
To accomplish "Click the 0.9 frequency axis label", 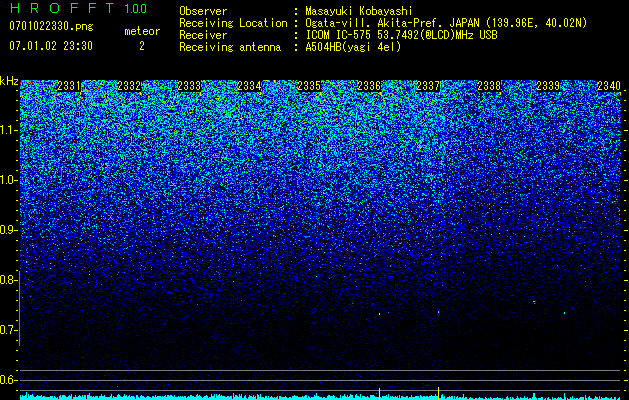I will 8,230.
